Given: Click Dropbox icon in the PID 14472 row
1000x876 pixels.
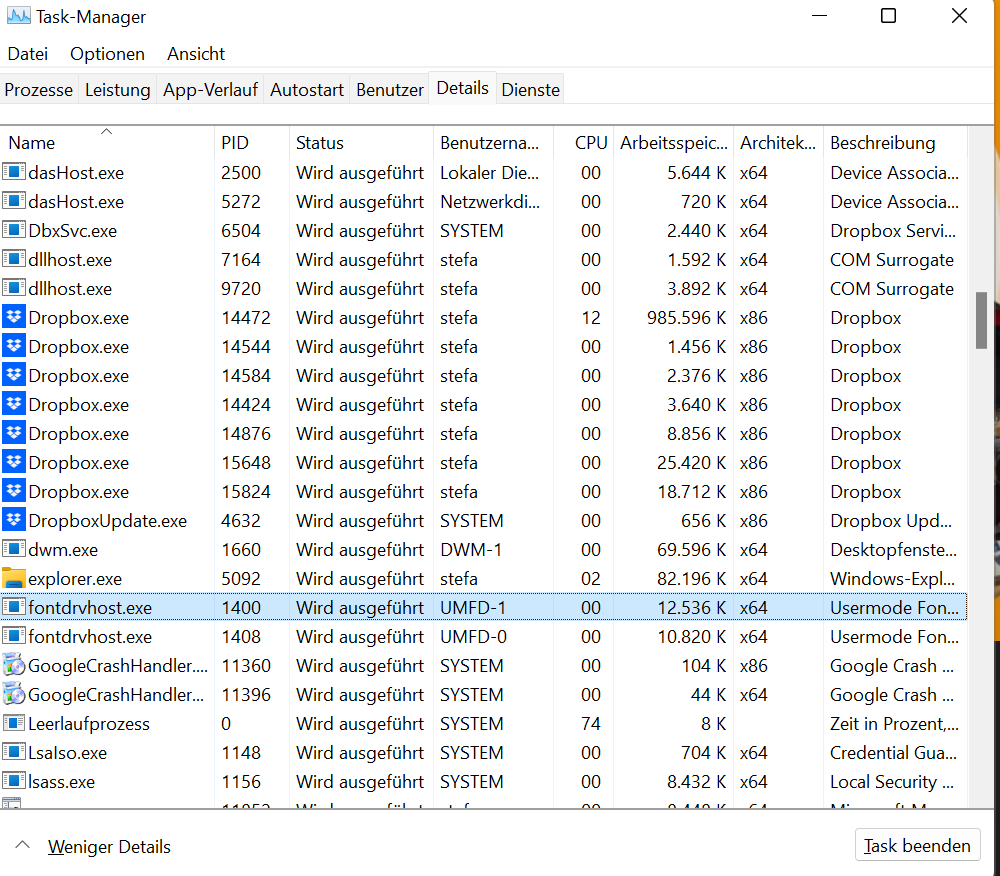Looking at the screenshot, I should (x=13, y=317).
